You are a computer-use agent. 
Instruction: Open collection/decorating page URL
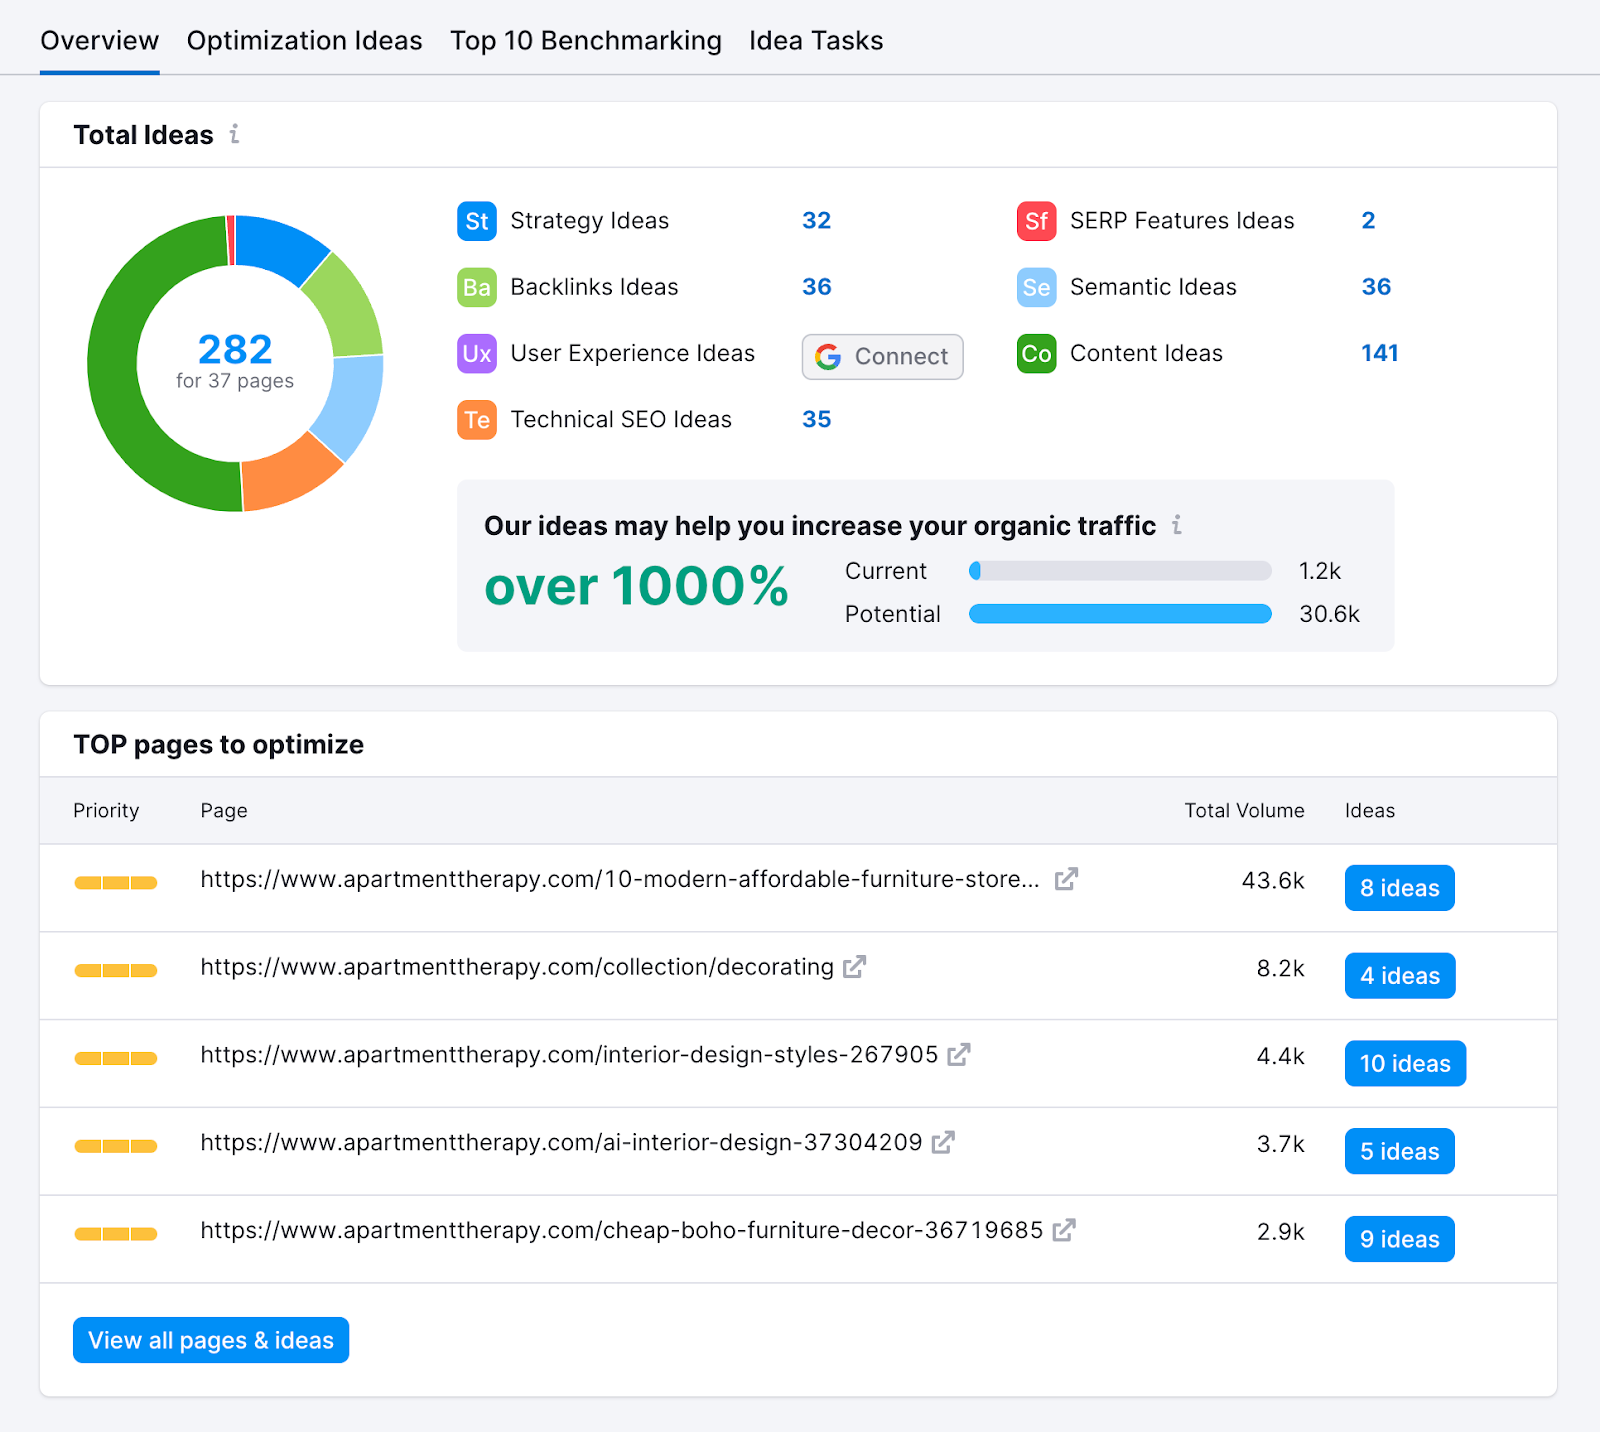[x=517, y=967]
